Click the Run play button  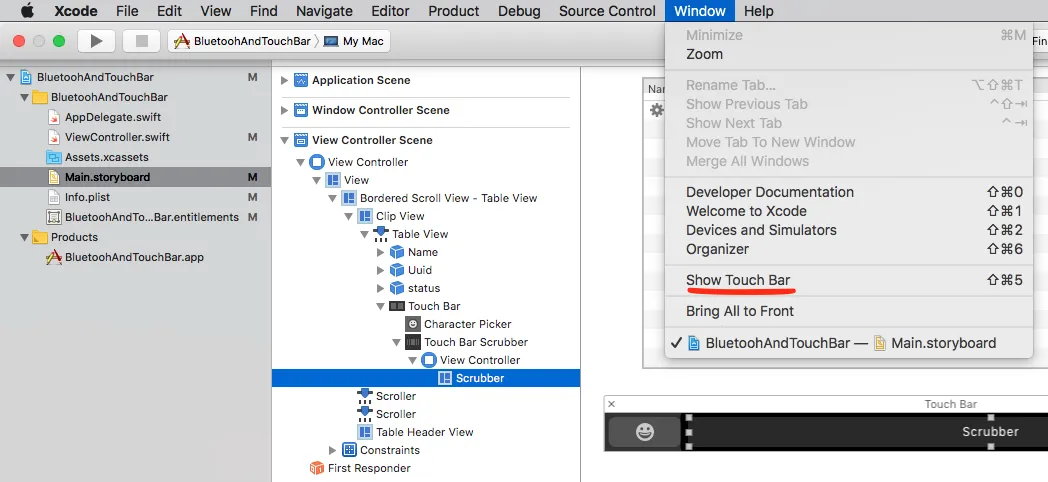pos(96,41)
